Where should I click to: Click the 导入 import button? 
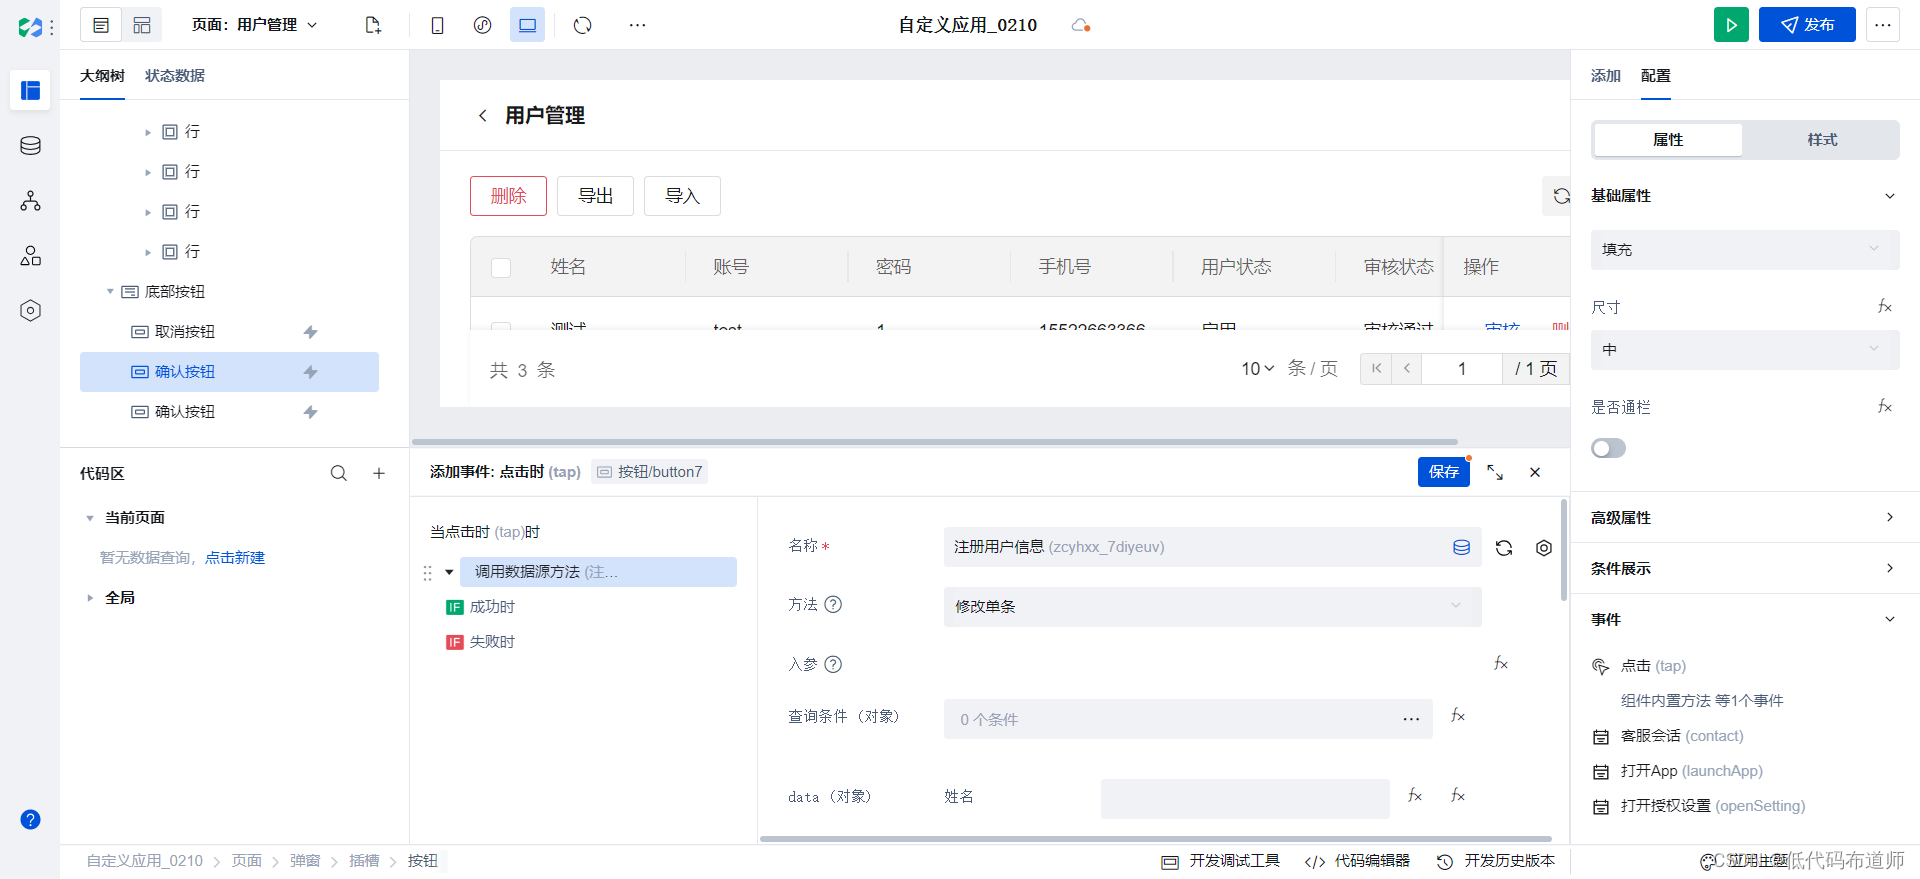(682, 196)
